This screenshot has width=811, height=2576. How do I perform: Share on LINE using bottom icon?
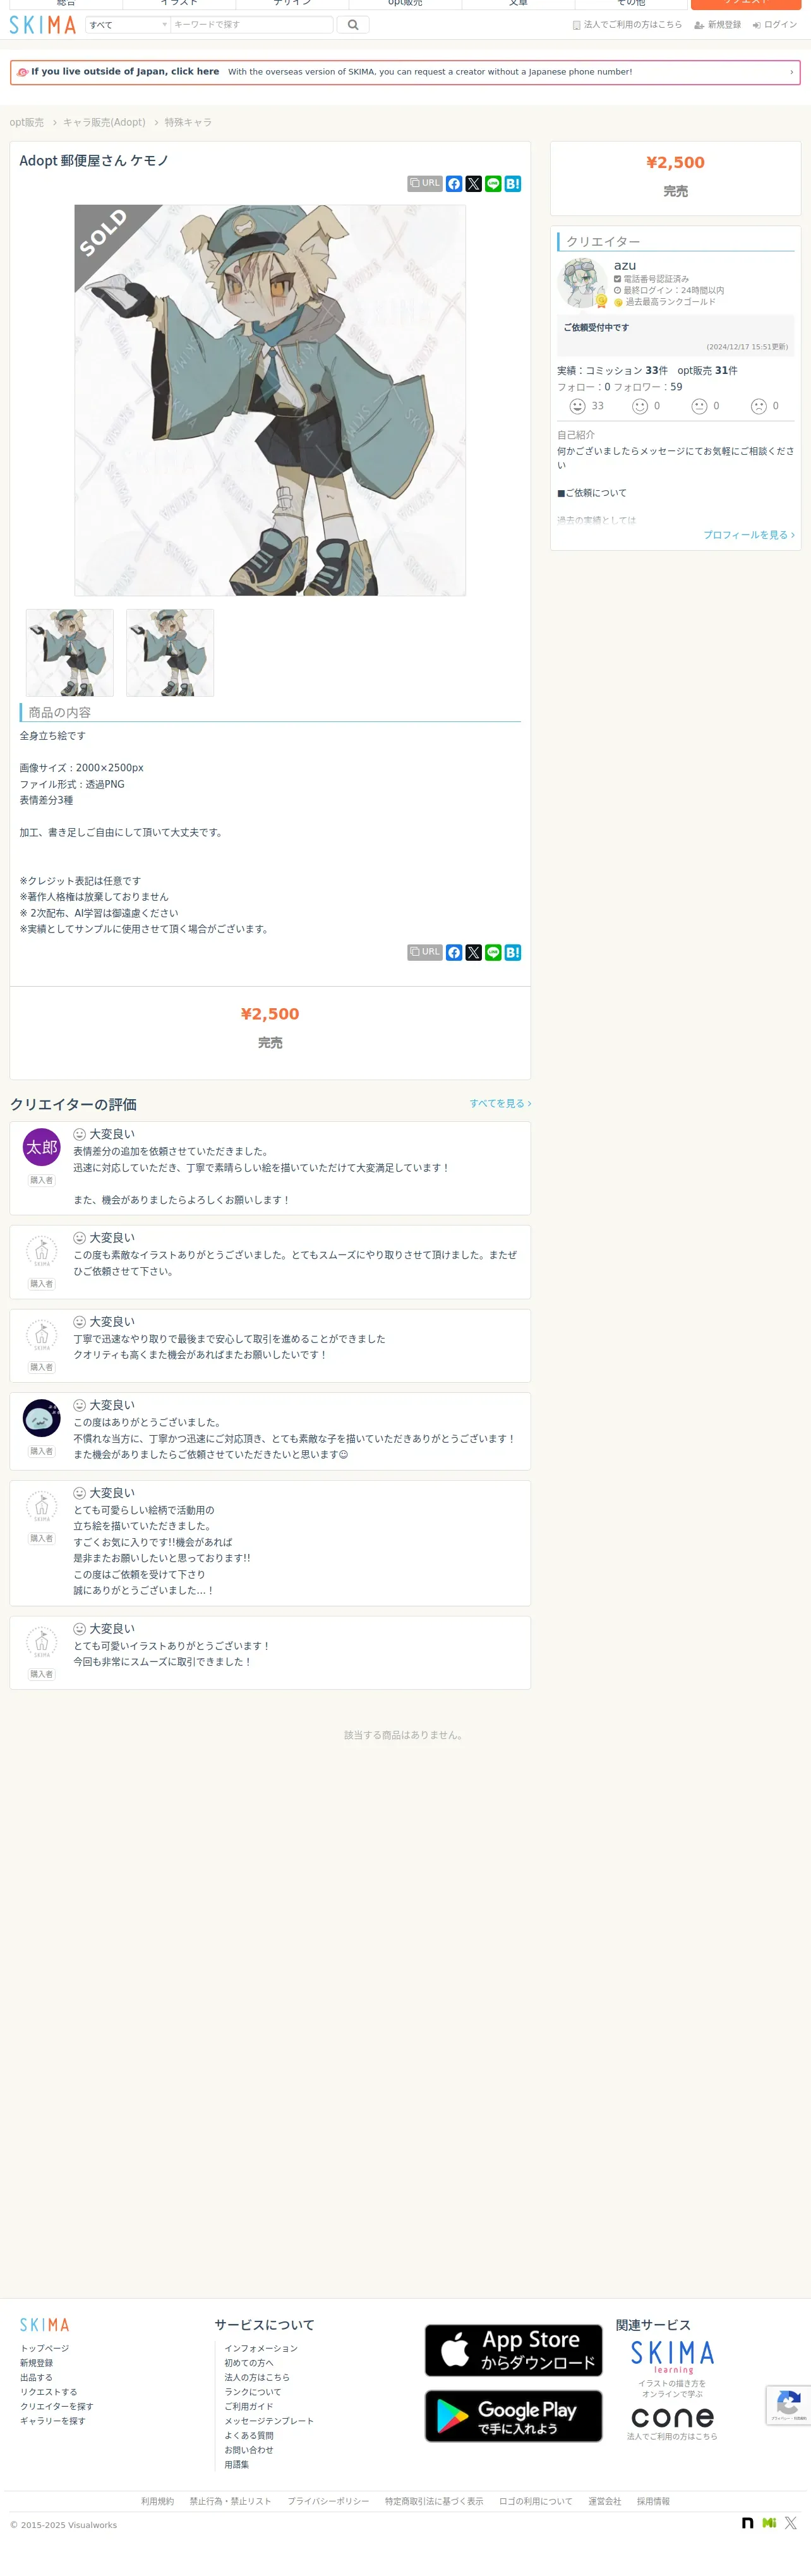point(493,952)
